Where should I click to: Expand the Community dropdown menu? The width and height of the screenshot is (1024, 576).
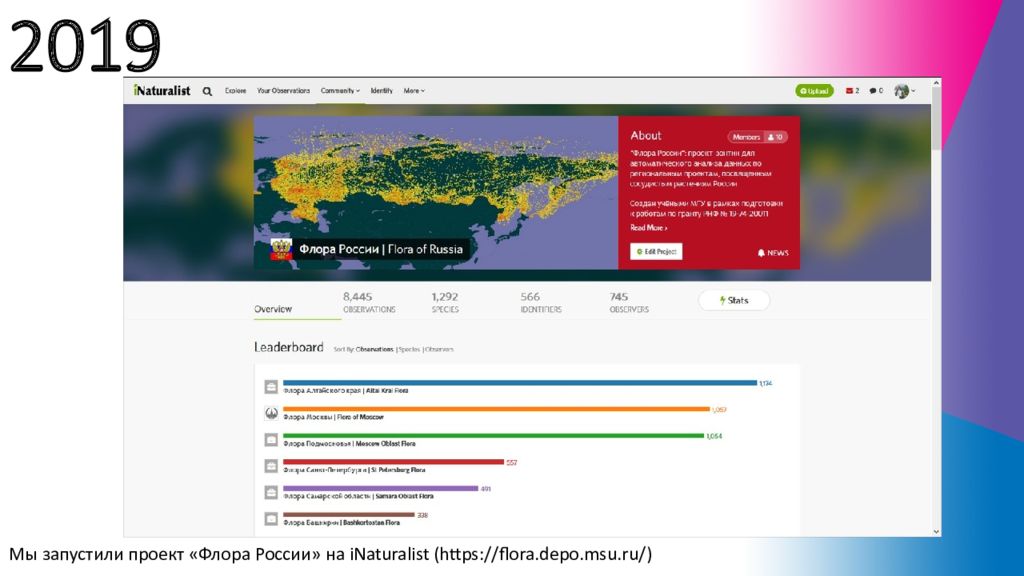(x=340, y=91)
